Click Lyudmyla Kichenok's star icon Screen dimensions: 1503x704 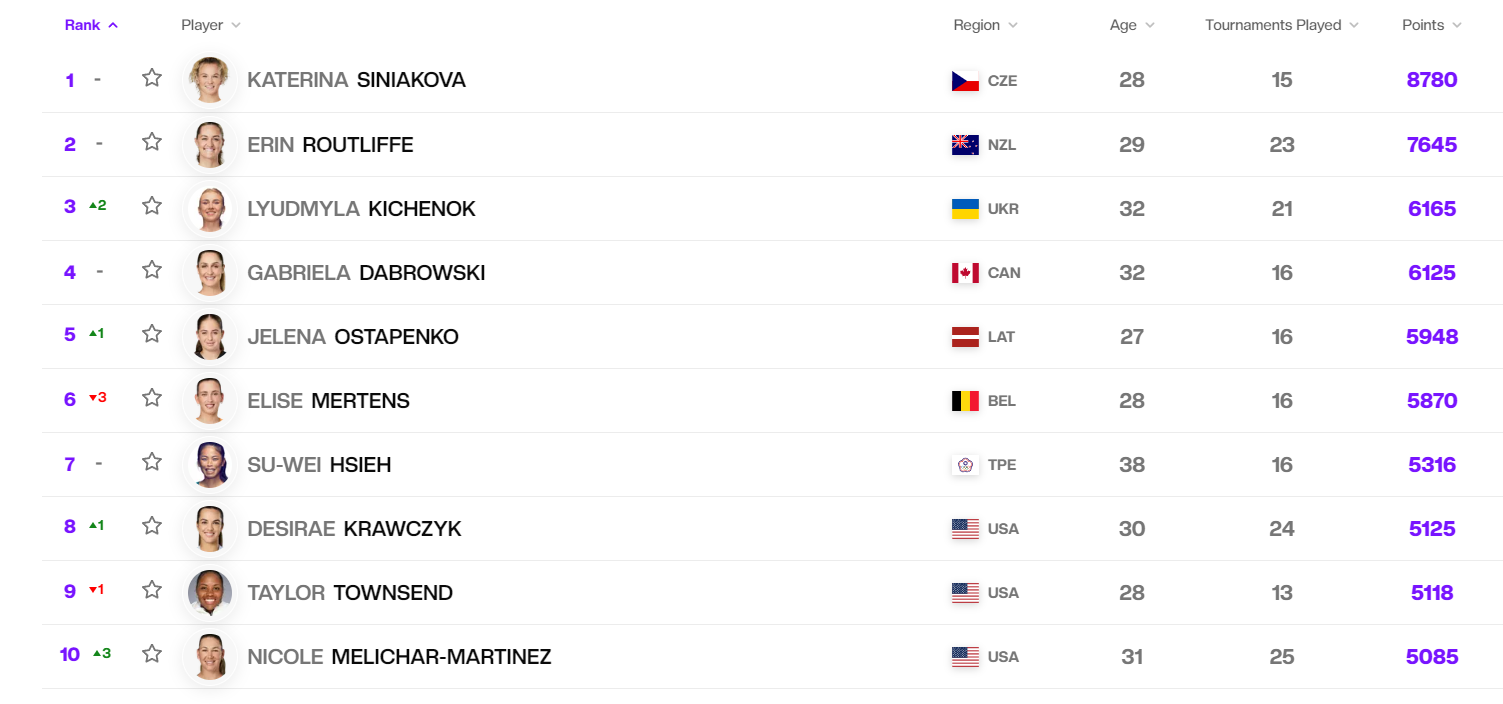(152, 206)
